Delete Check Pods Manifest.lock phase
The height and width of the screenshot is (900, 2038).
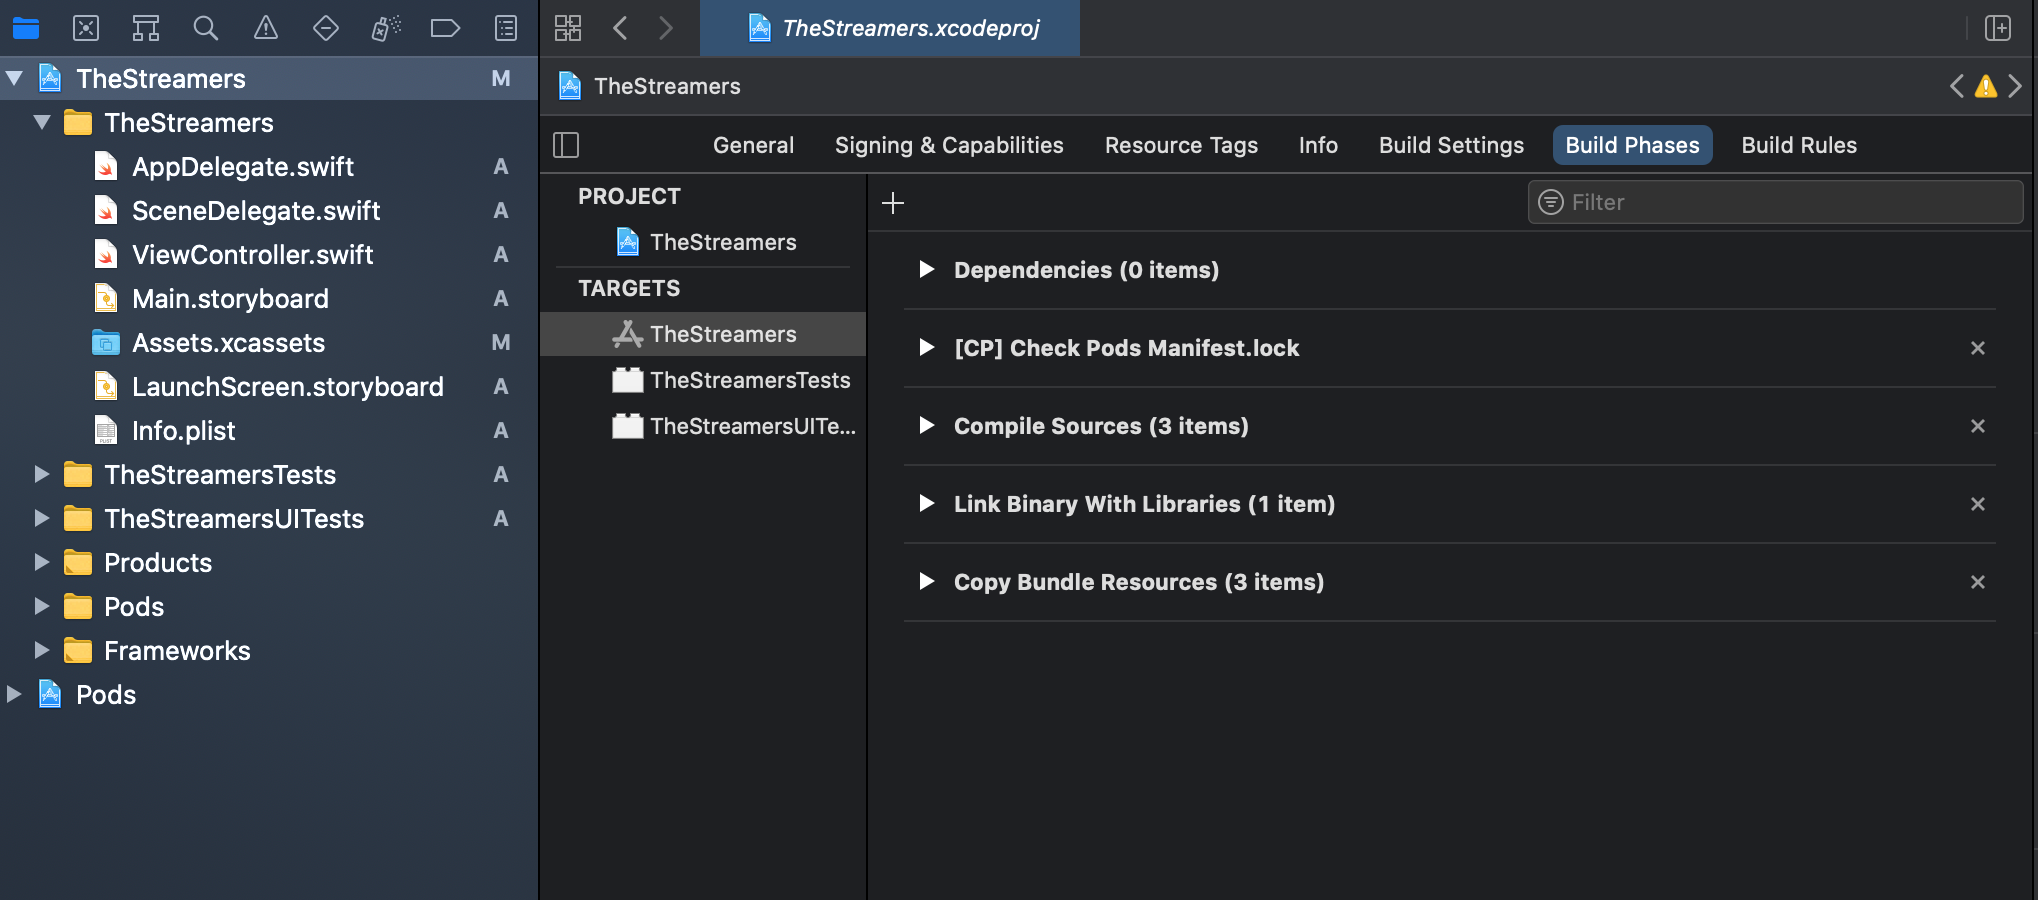(1978, 348)
